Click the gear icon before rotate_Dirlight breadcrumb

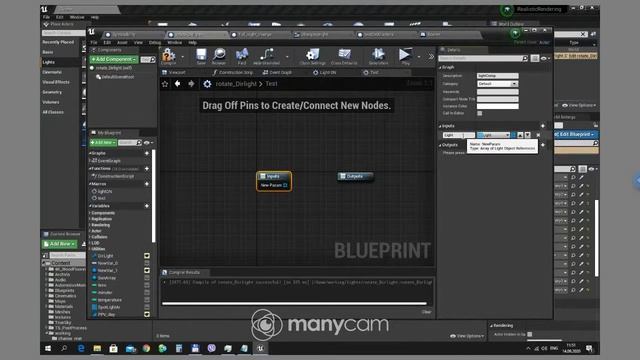coord(207,84)
